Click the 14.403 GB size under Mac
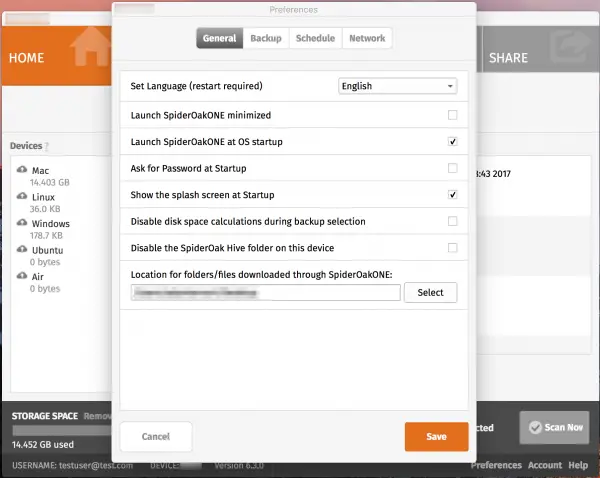Image resolution: width=600 pixels, height=478 pixels. tap(50, 183)
